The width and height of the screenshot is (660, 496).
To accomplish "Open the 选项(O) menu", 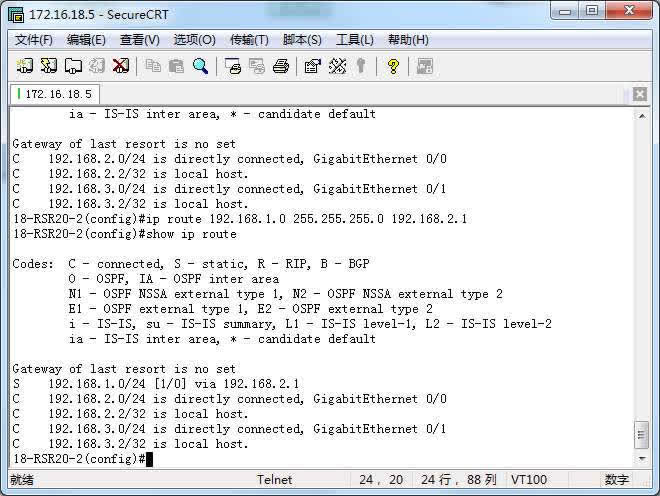I will pyautogui.click(x=194, y=40).
